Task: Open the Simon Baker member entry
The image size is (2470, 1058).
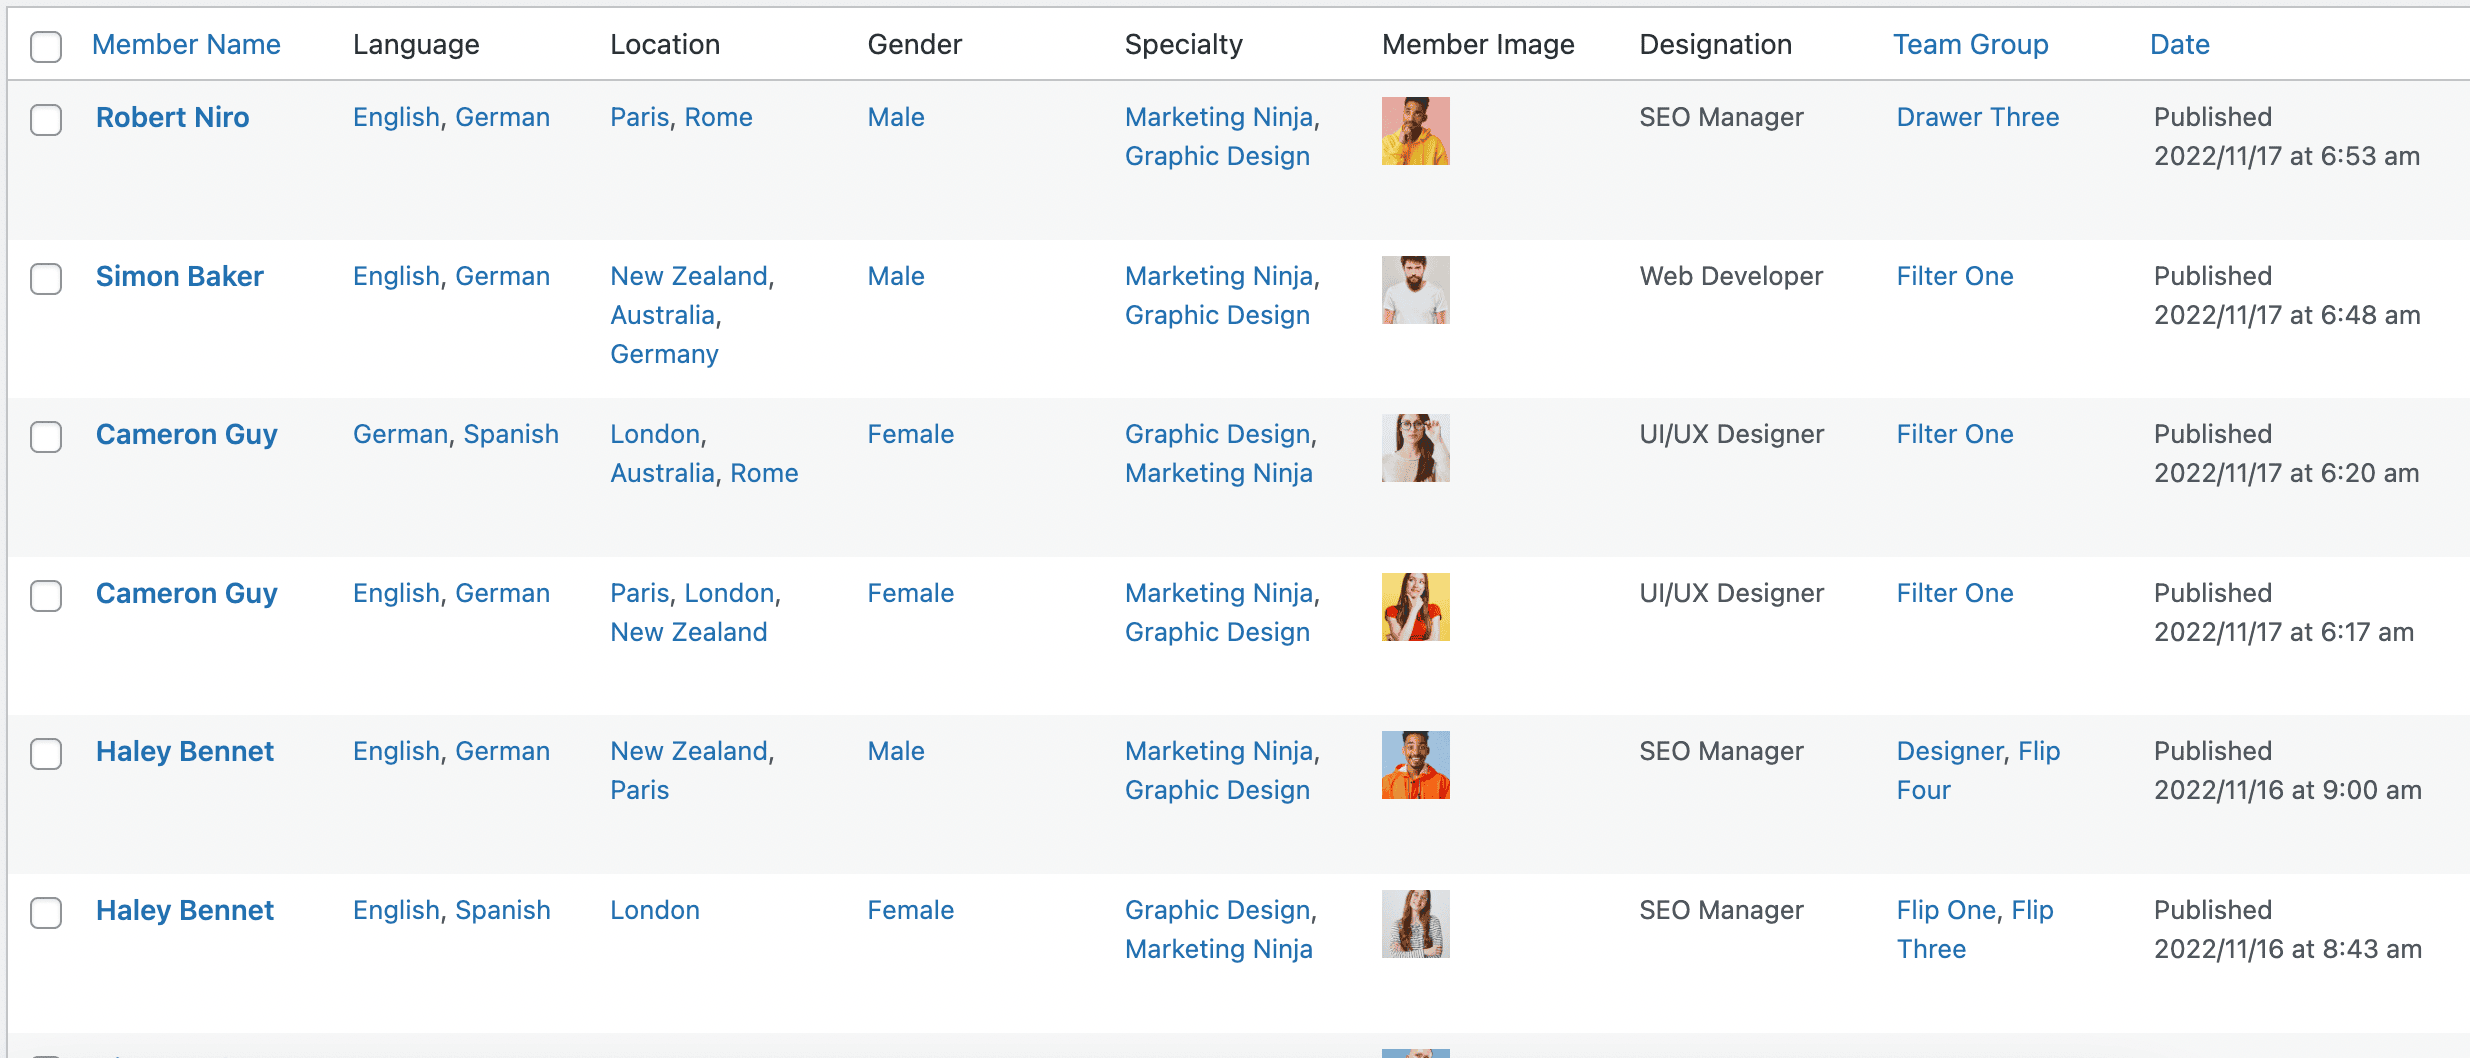Action: 179,277
